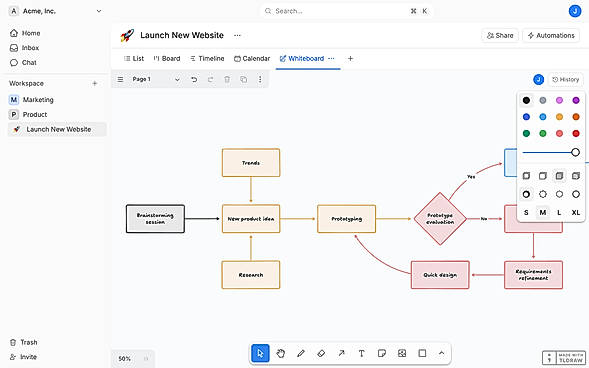Set size to S
This screenshot has height=368, width=589.
(526, 212)
